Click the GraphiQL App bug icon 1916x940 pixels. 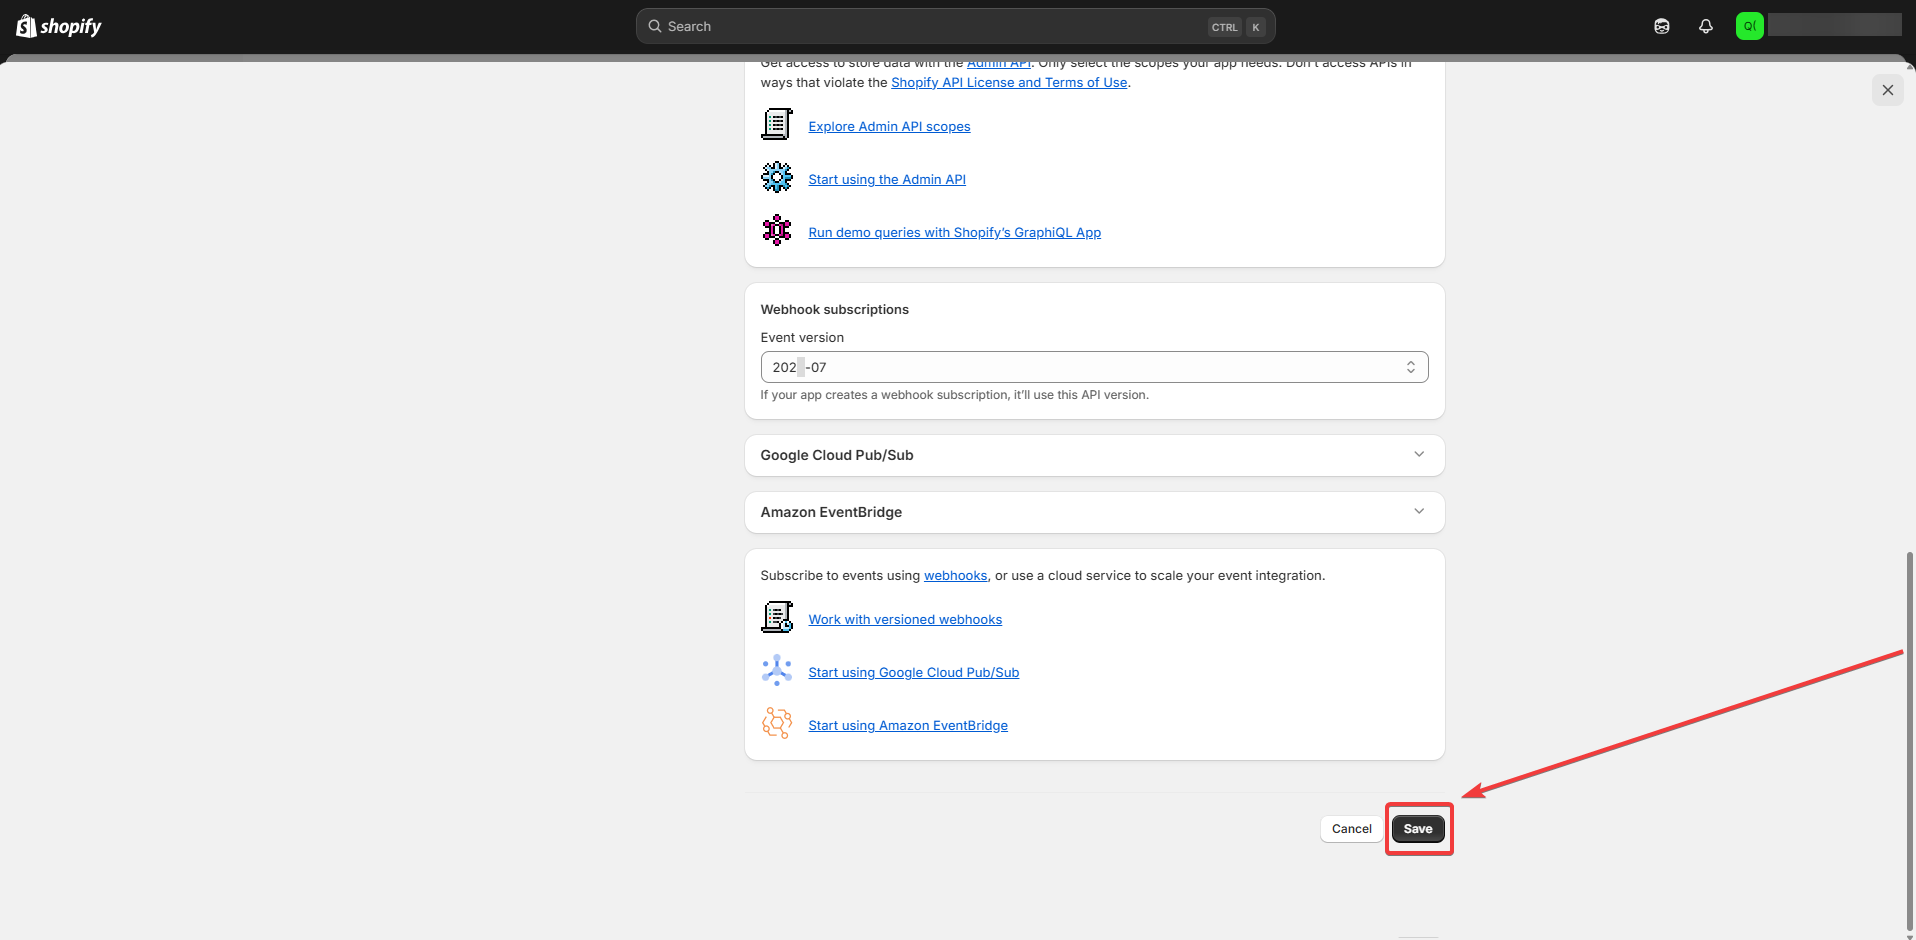click(x=776, y=231)
